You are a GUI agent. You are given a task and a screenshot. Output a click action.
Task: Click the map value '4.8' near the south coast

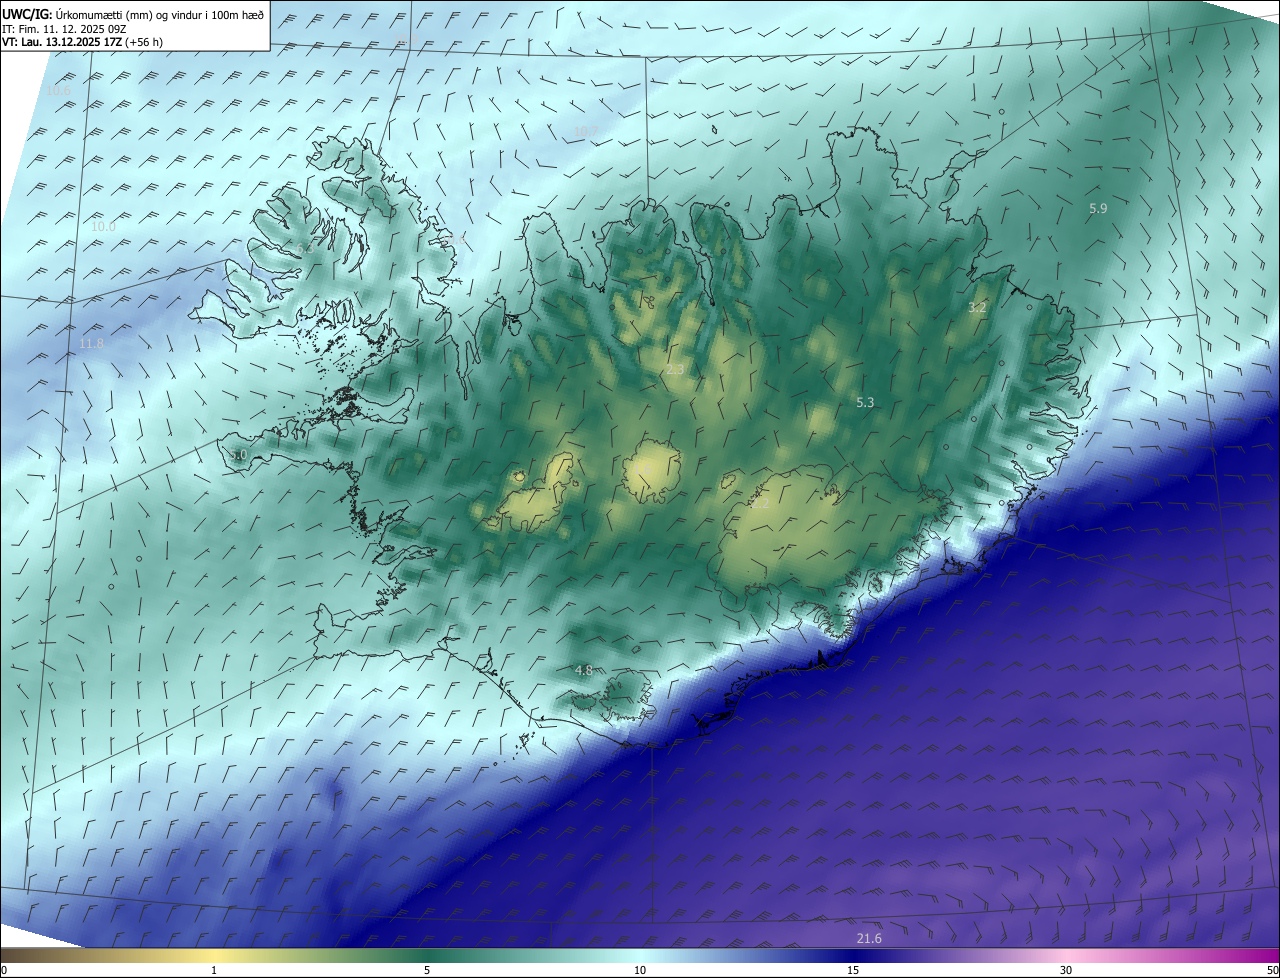[x=584, y=670]
